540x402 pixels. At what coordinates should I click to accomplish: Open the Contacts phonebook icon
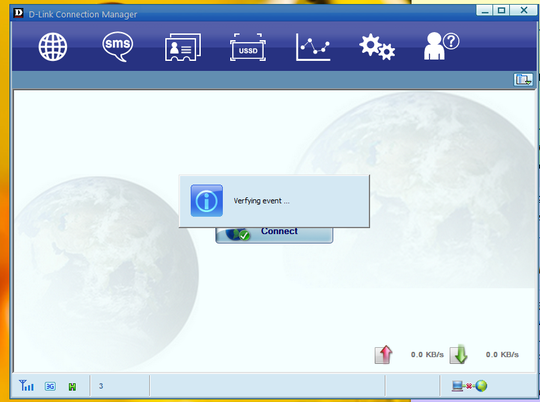[x=183, y=47]
